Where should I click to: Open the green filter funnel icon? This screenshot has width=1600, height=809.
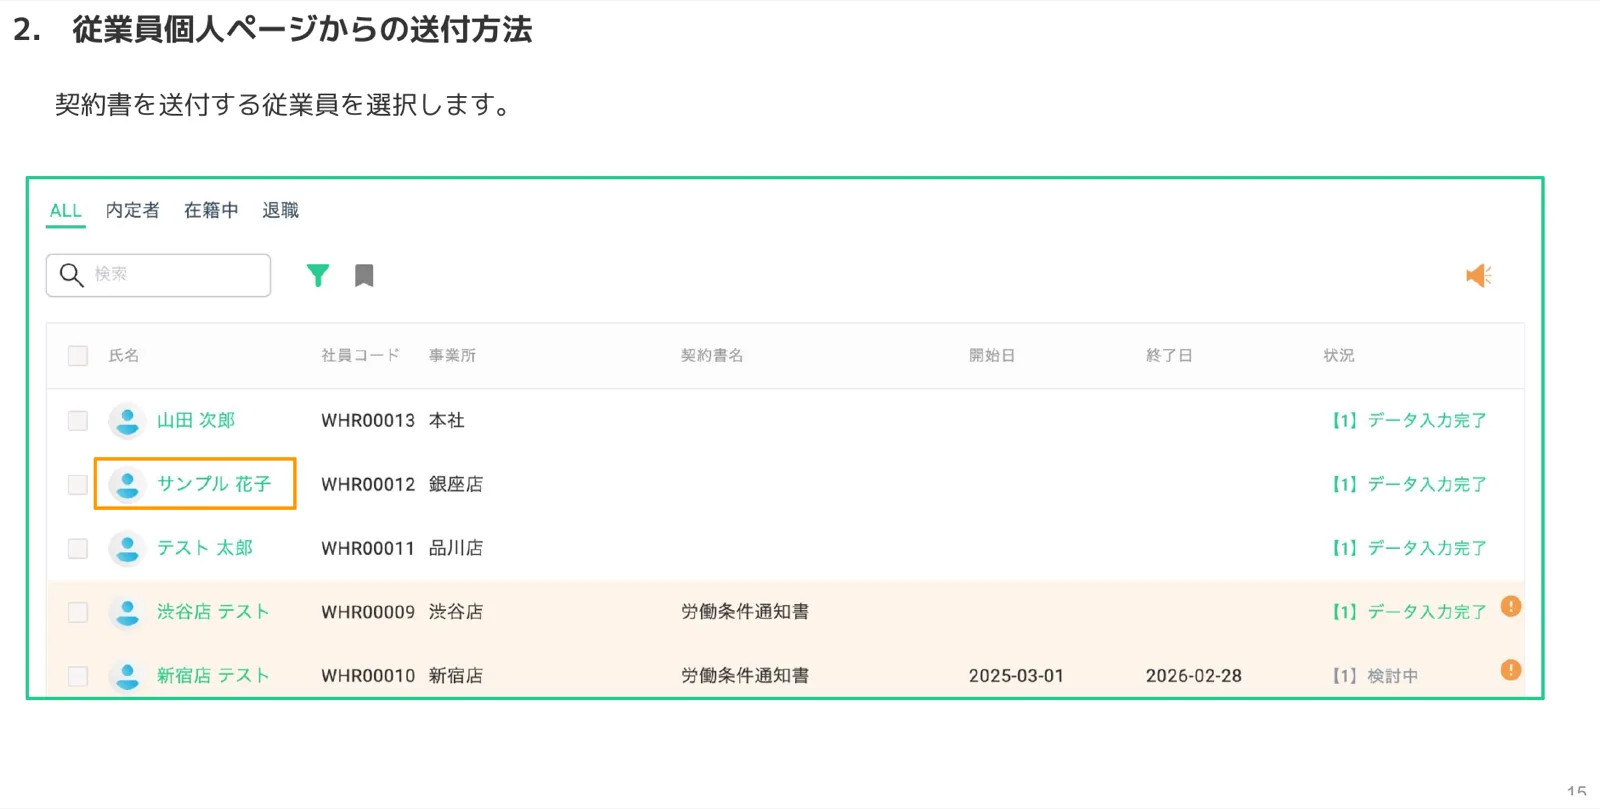(x=318, y=275)
